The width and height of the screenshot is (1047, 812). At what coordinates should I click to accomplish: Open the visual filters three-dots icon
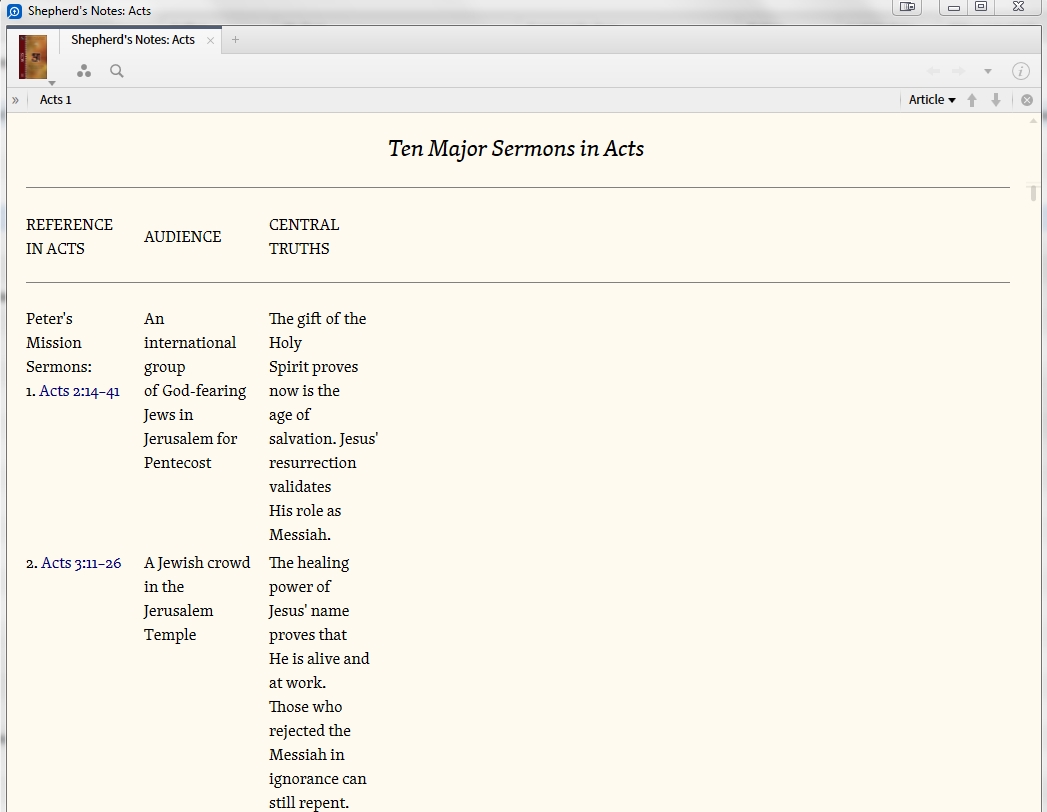coord(83,71)
